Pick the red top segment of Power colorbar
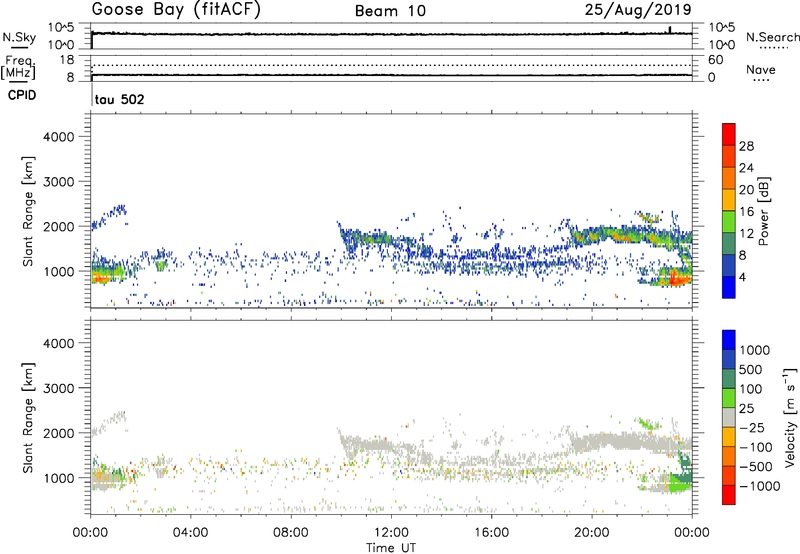Viewport: 800px width, 554px height. [x=729, y=134]
